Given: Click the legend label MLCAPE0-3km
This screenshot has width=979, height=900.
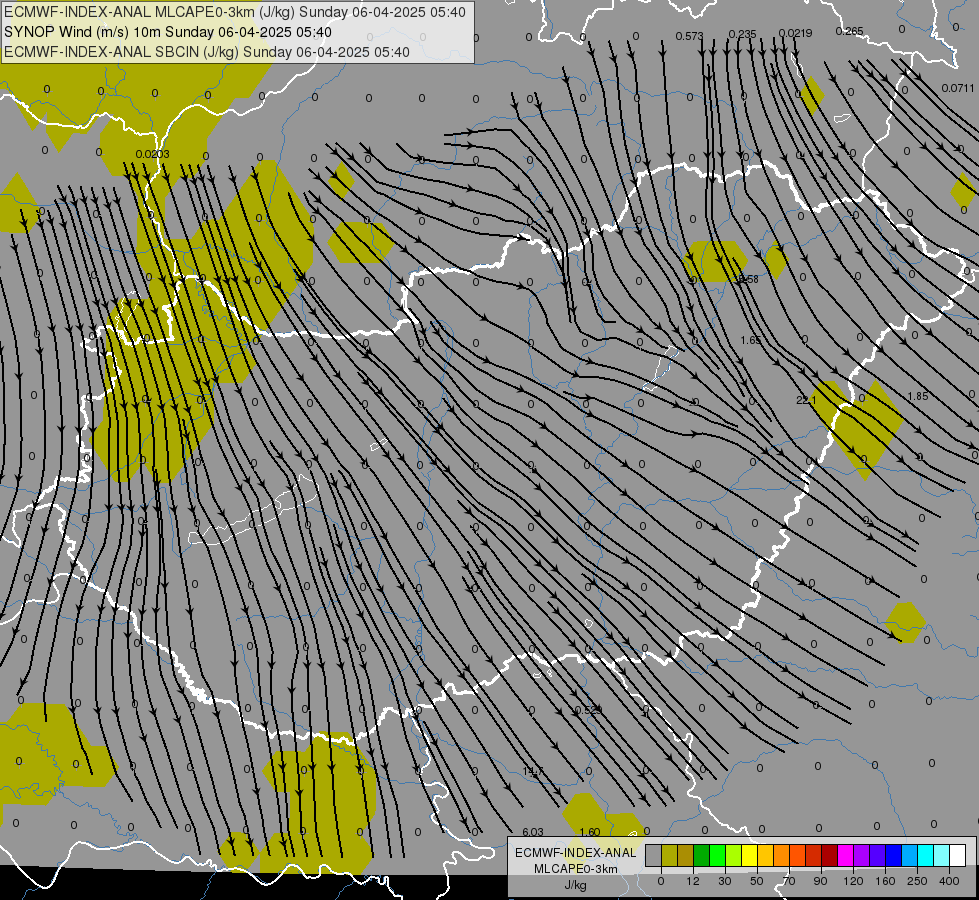Looking at the screenshot, I should (576, 869).
